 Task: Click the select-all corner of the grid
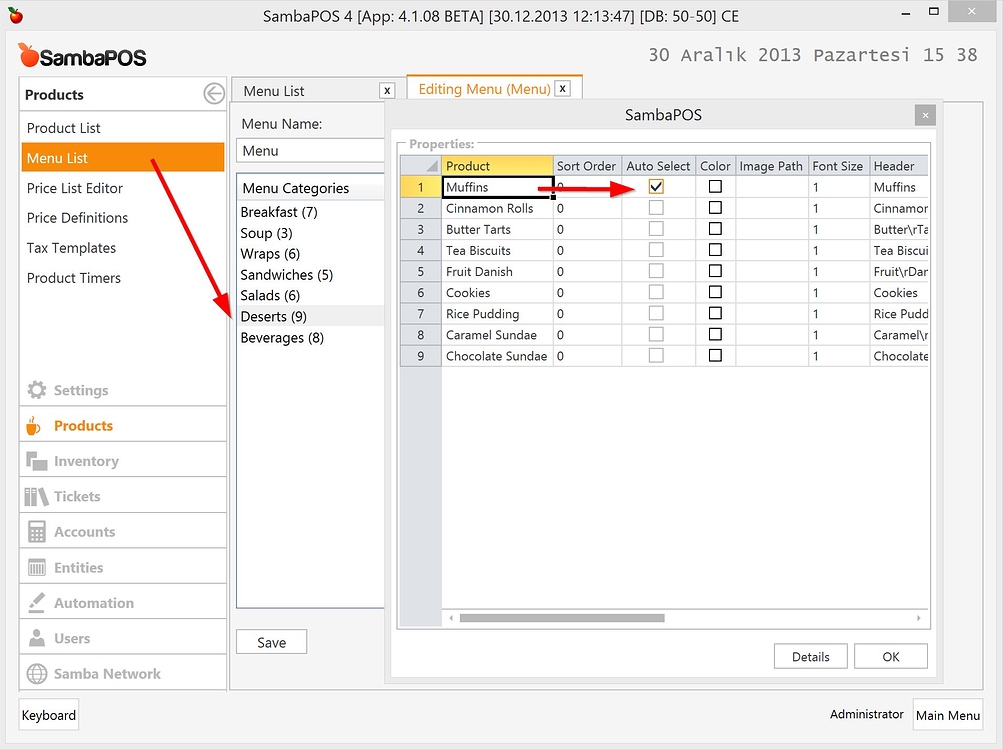click(x=421, y=166)
